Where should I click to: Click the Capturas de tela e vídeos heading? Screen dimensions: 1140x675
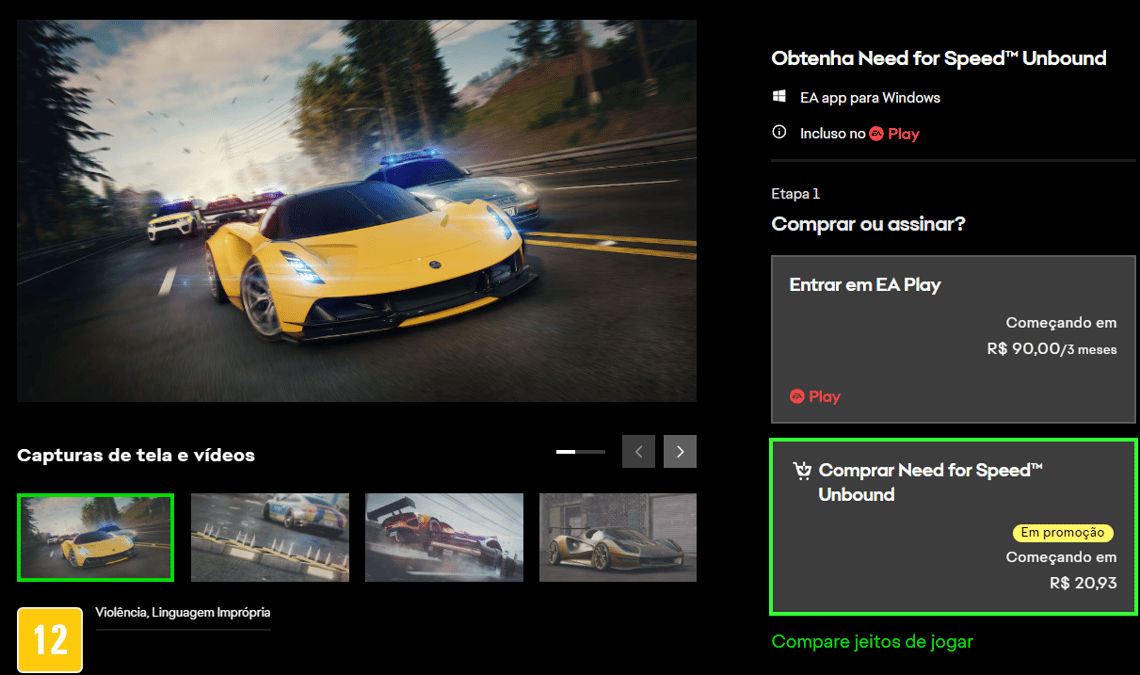[x=136, y=455]
